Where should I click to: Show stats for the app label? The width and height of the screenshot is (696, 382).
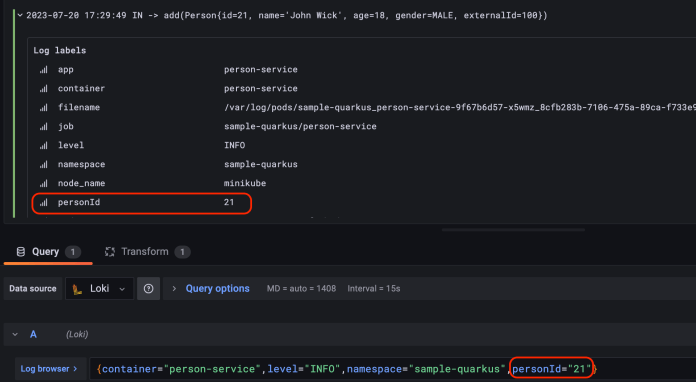[x=43, y=70]
